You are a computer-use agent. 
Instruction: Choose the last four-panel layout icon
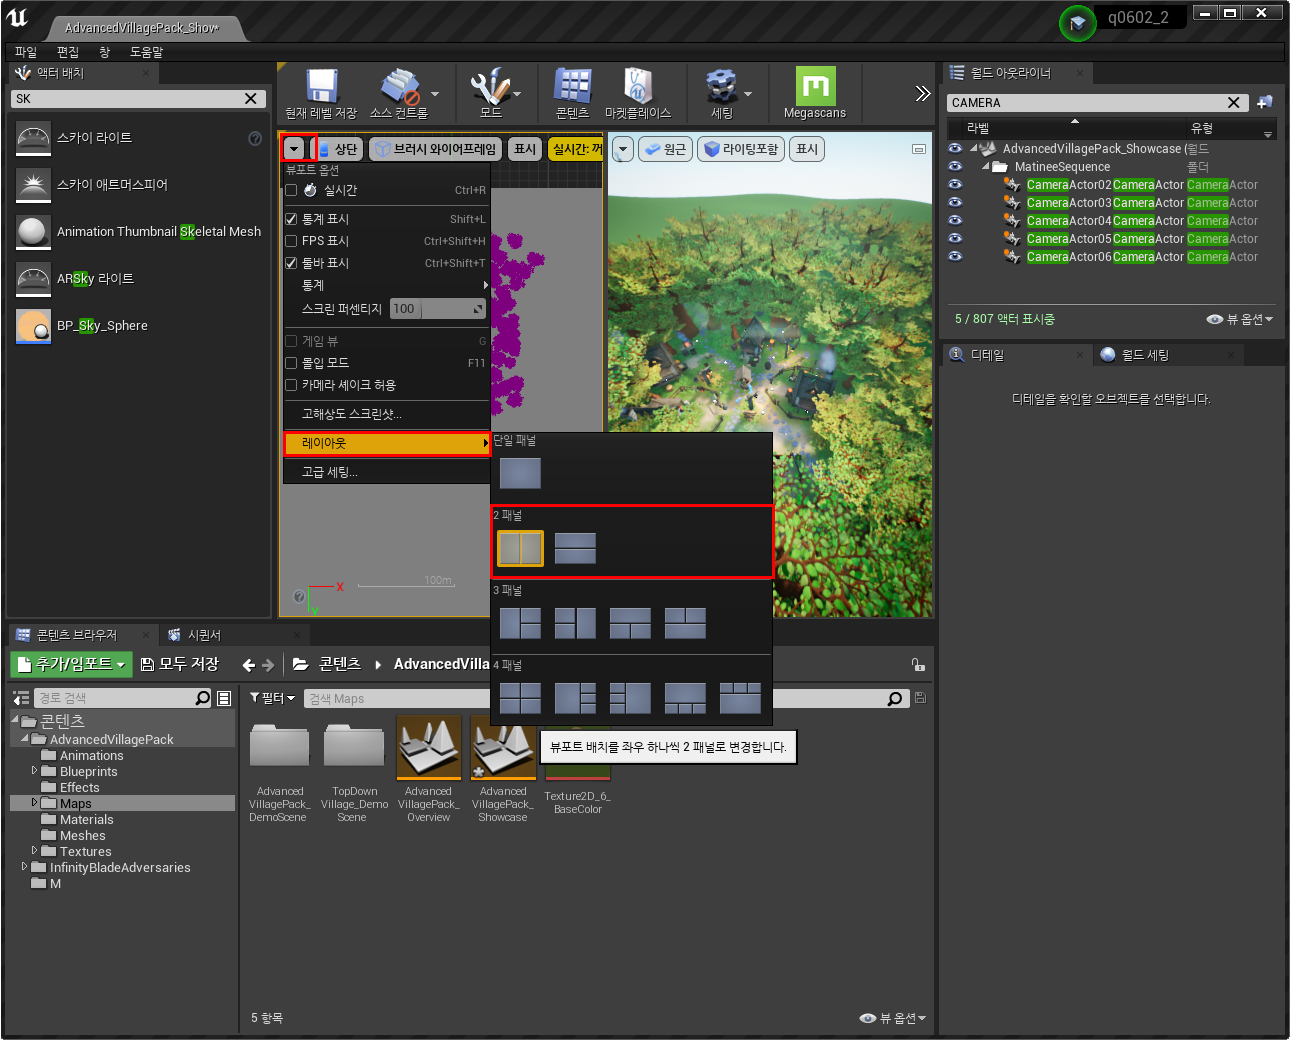[x=740, y=698]
